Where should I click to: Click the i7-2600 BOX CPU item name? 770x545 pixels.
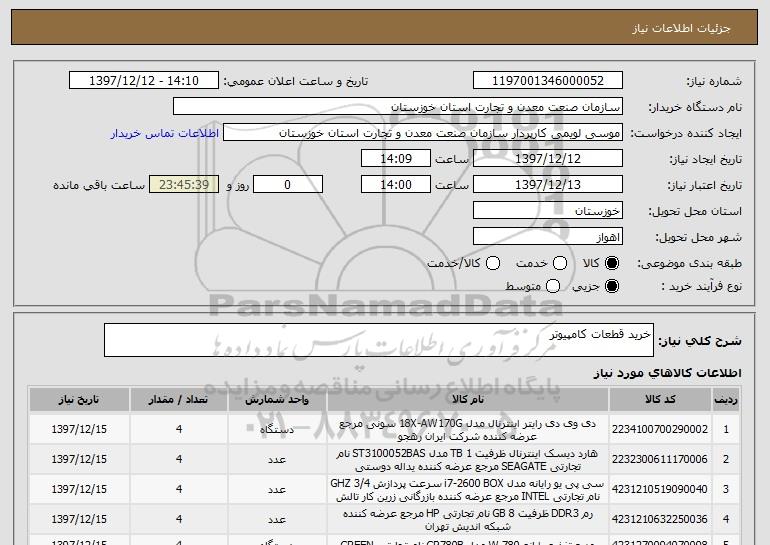point(468,490)
